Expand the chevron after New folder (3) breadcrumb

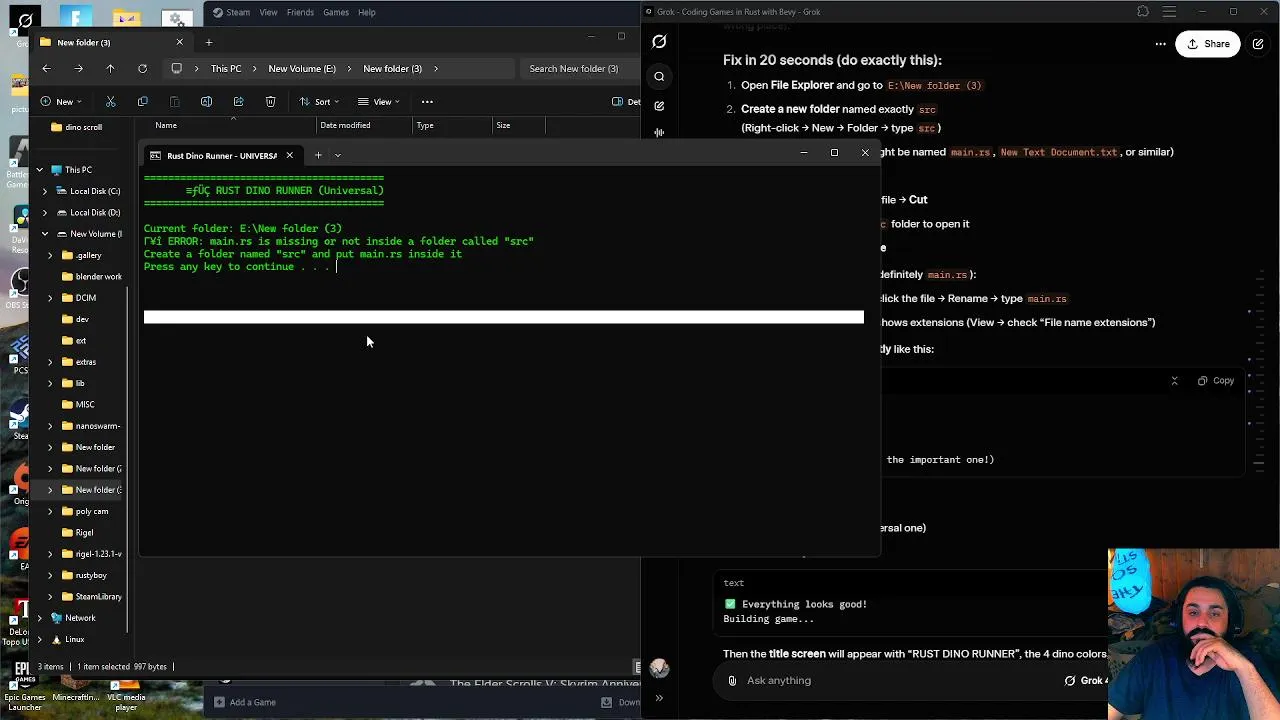(x=435, y=68)
